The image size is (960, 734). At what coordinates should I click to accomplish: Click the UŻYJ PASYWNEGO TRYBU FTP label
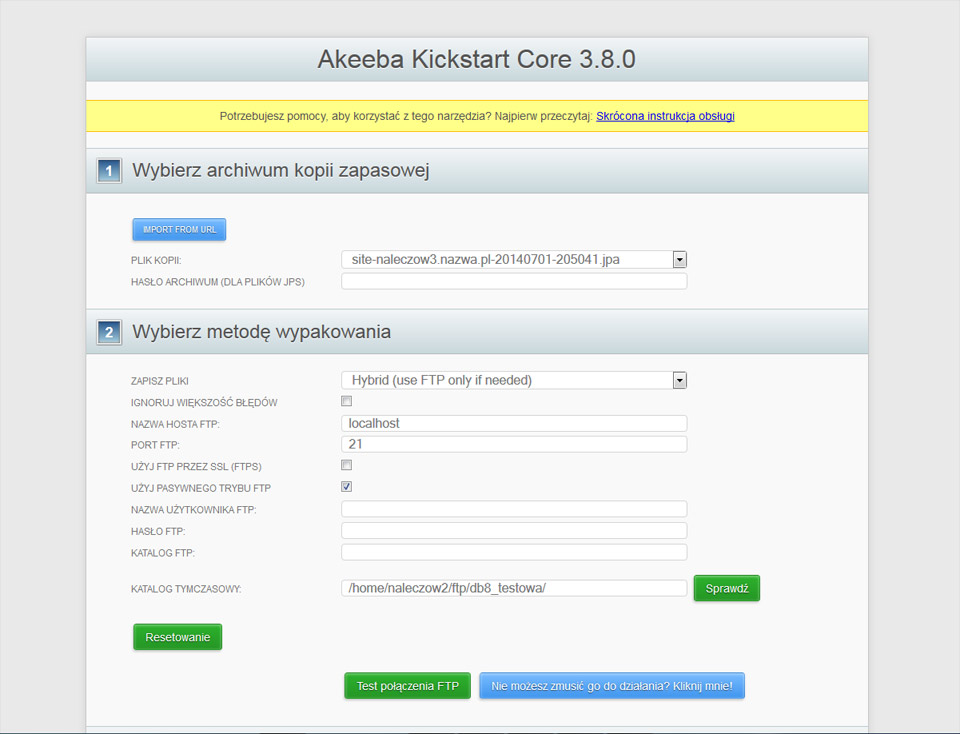(201, 488)
